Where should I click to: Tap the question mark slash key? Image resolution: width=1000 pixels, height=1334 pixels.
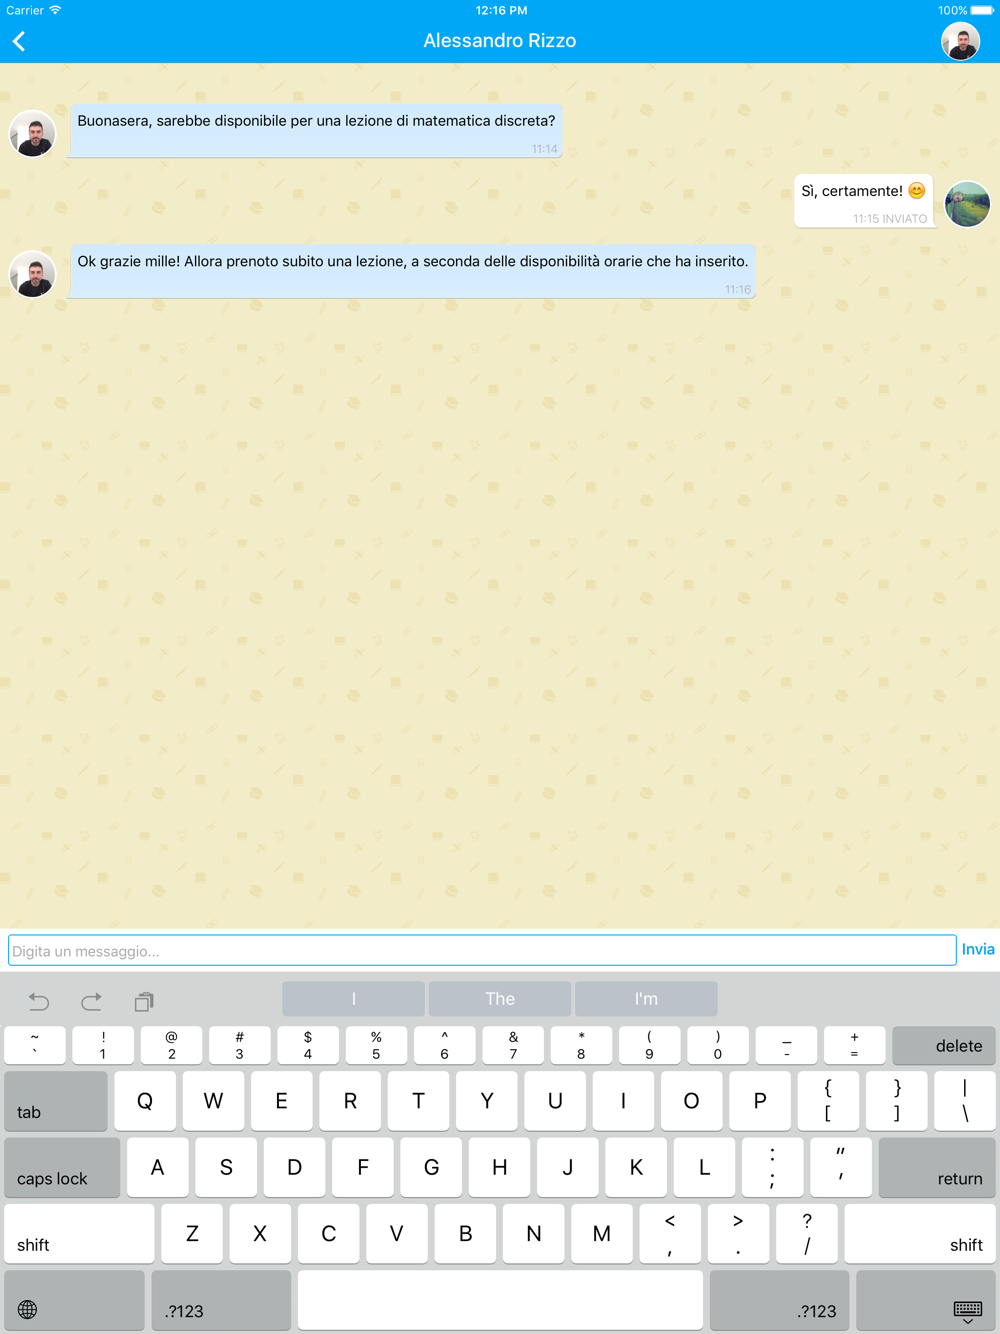(x=807, y=1233)
